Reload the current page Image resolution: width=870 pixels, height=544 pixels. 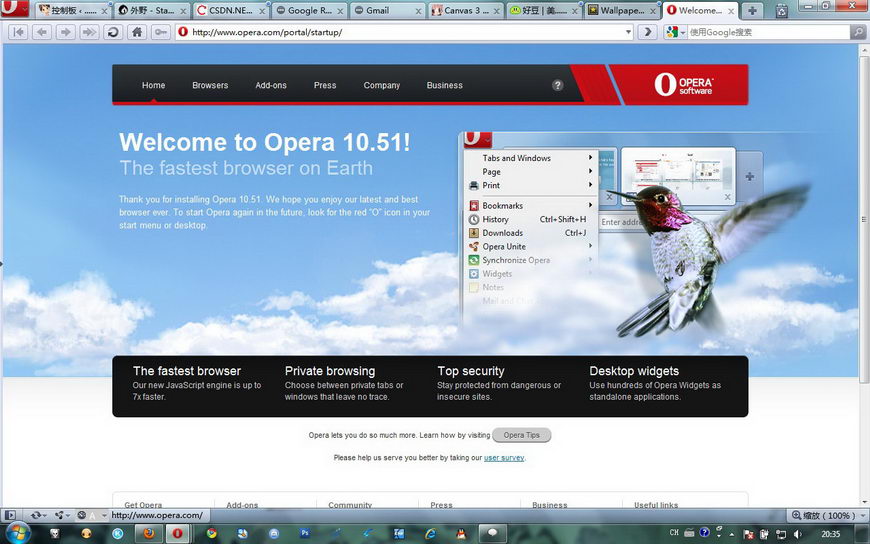point(113,32)
